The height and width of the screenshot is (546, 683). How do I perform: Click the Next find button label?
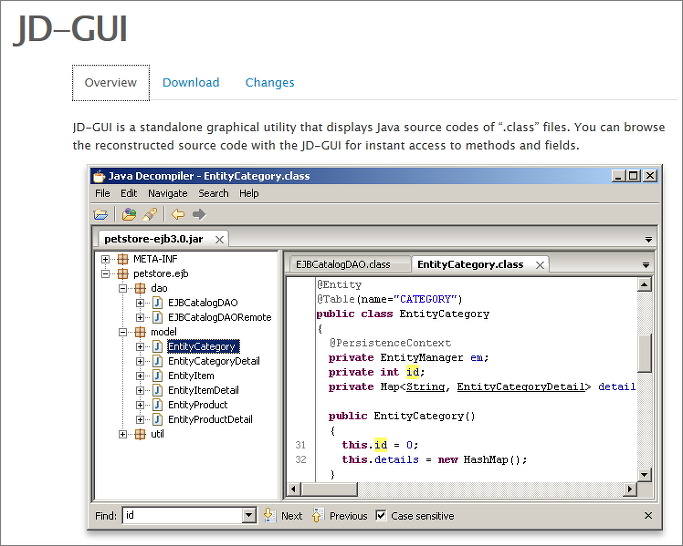pos(291,516)
